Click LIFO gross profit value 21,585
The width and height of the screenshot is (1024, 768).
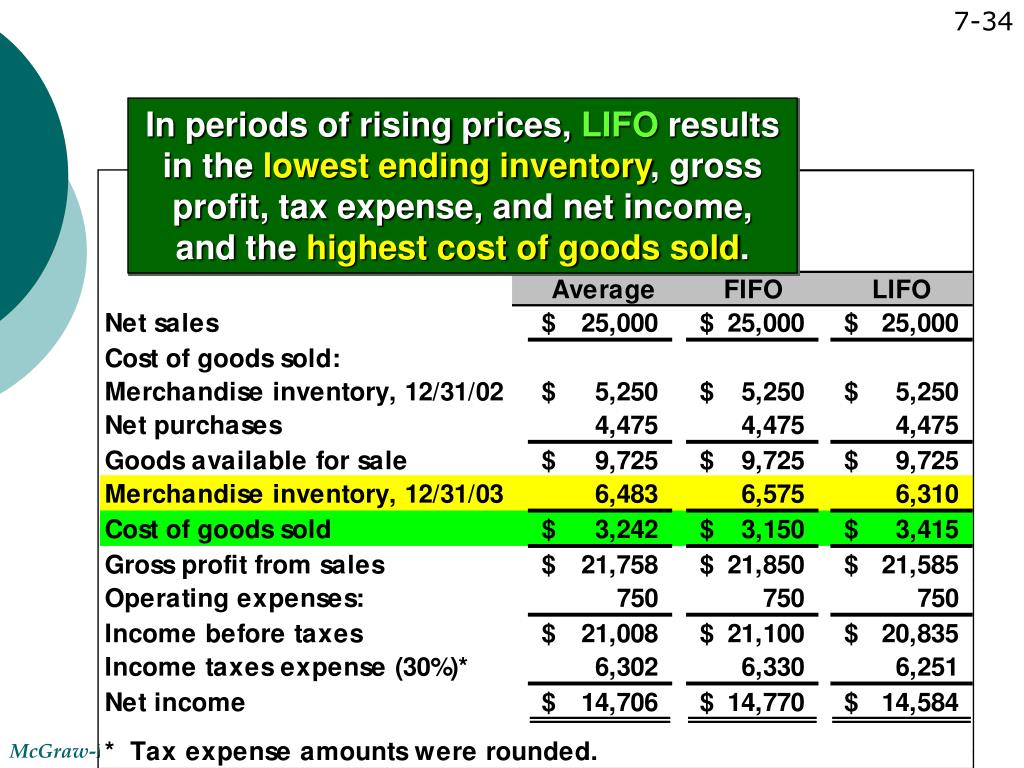tap(920, 565)
